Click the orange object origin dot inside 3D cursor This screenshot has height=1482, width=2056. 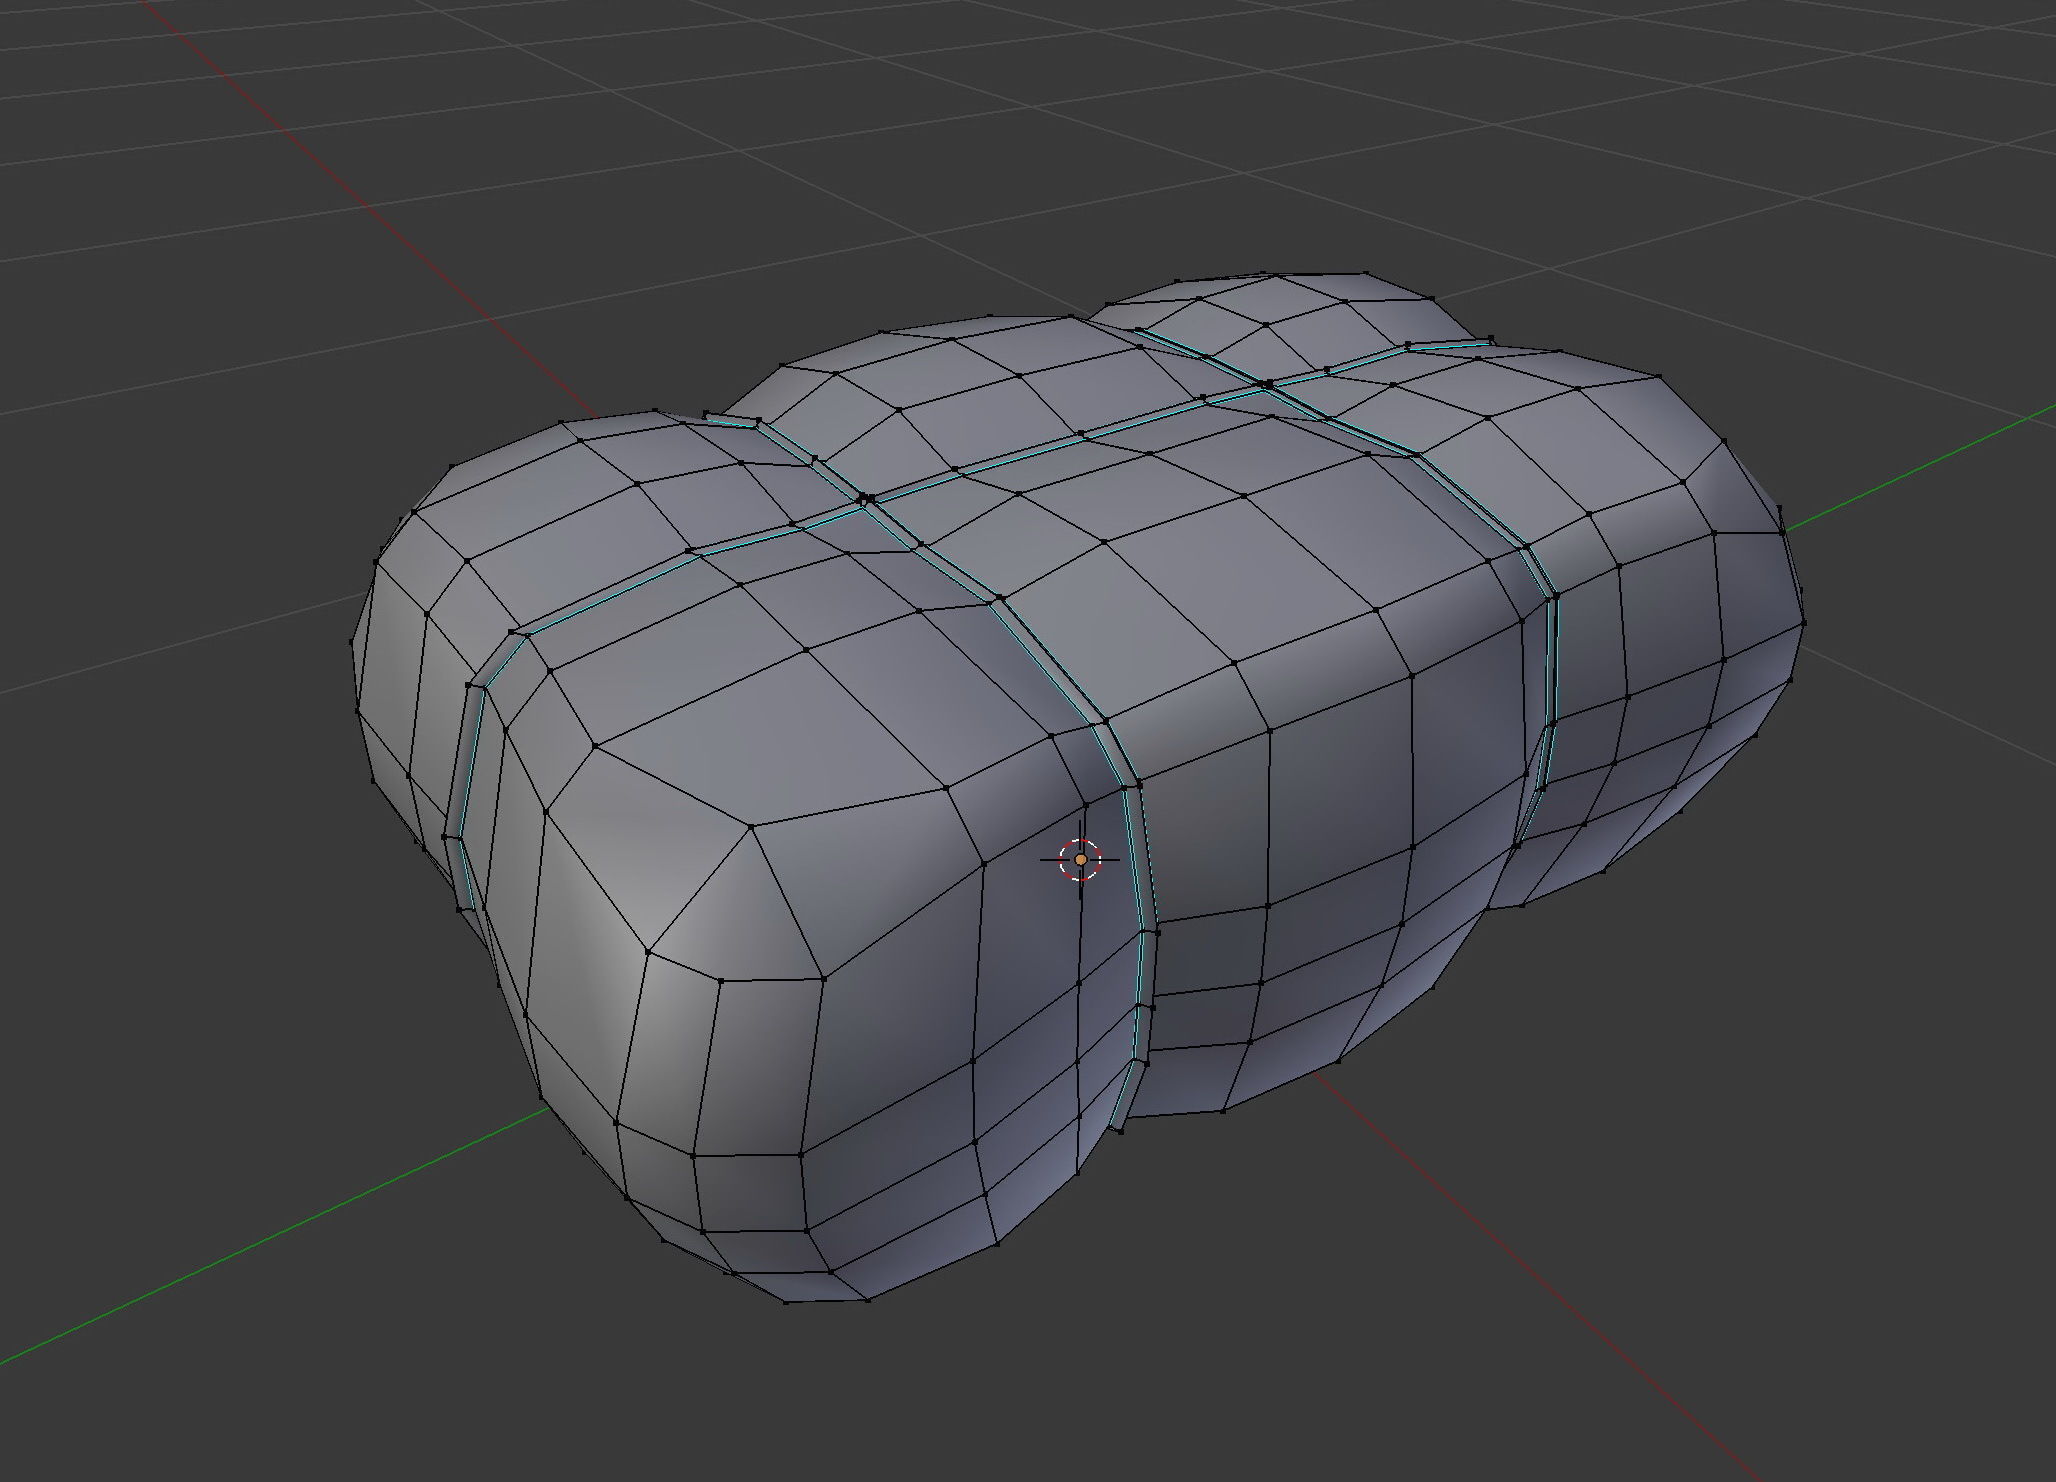1080,859
